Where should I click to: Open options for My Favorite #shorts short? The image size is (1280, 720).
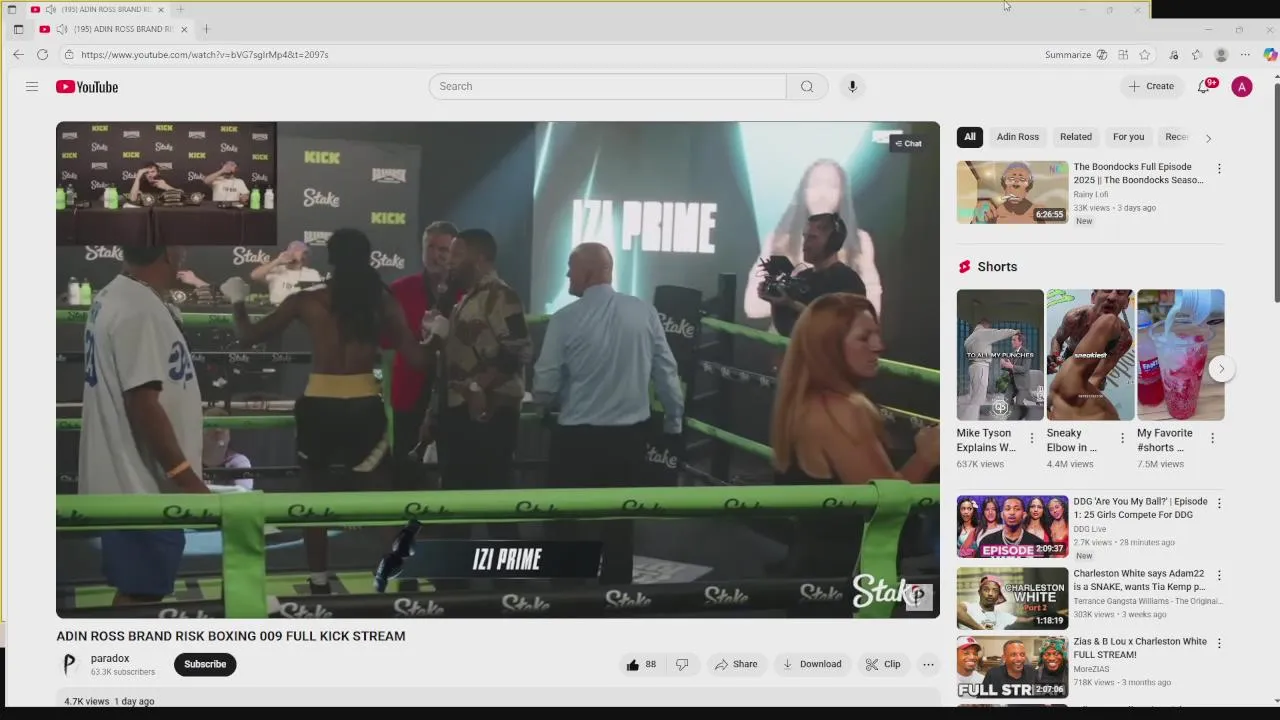[1212, 438]
